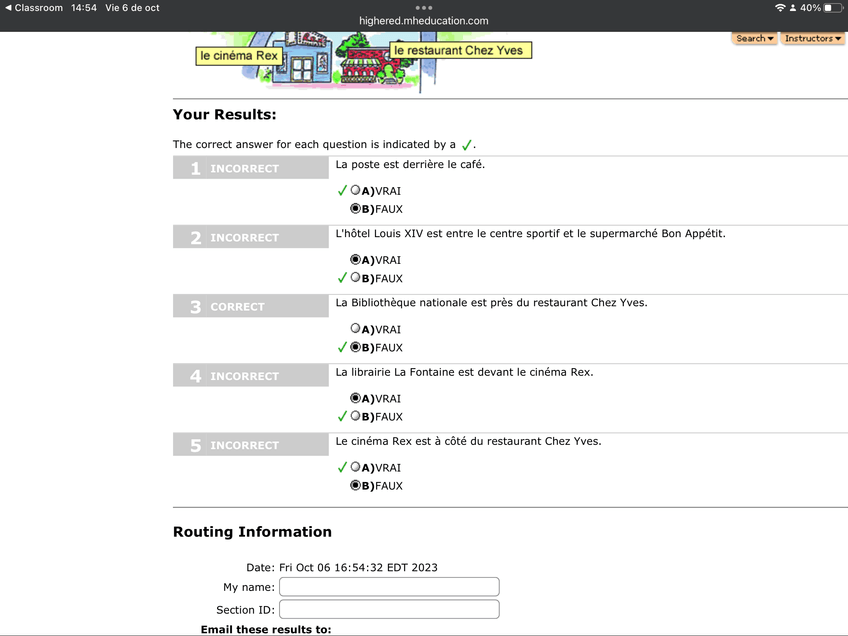The height and width of the screenshot is (636, 848).
Task: Set VRAI for question 5 about le cinéma Rex
Action: (x=355, y=467)
